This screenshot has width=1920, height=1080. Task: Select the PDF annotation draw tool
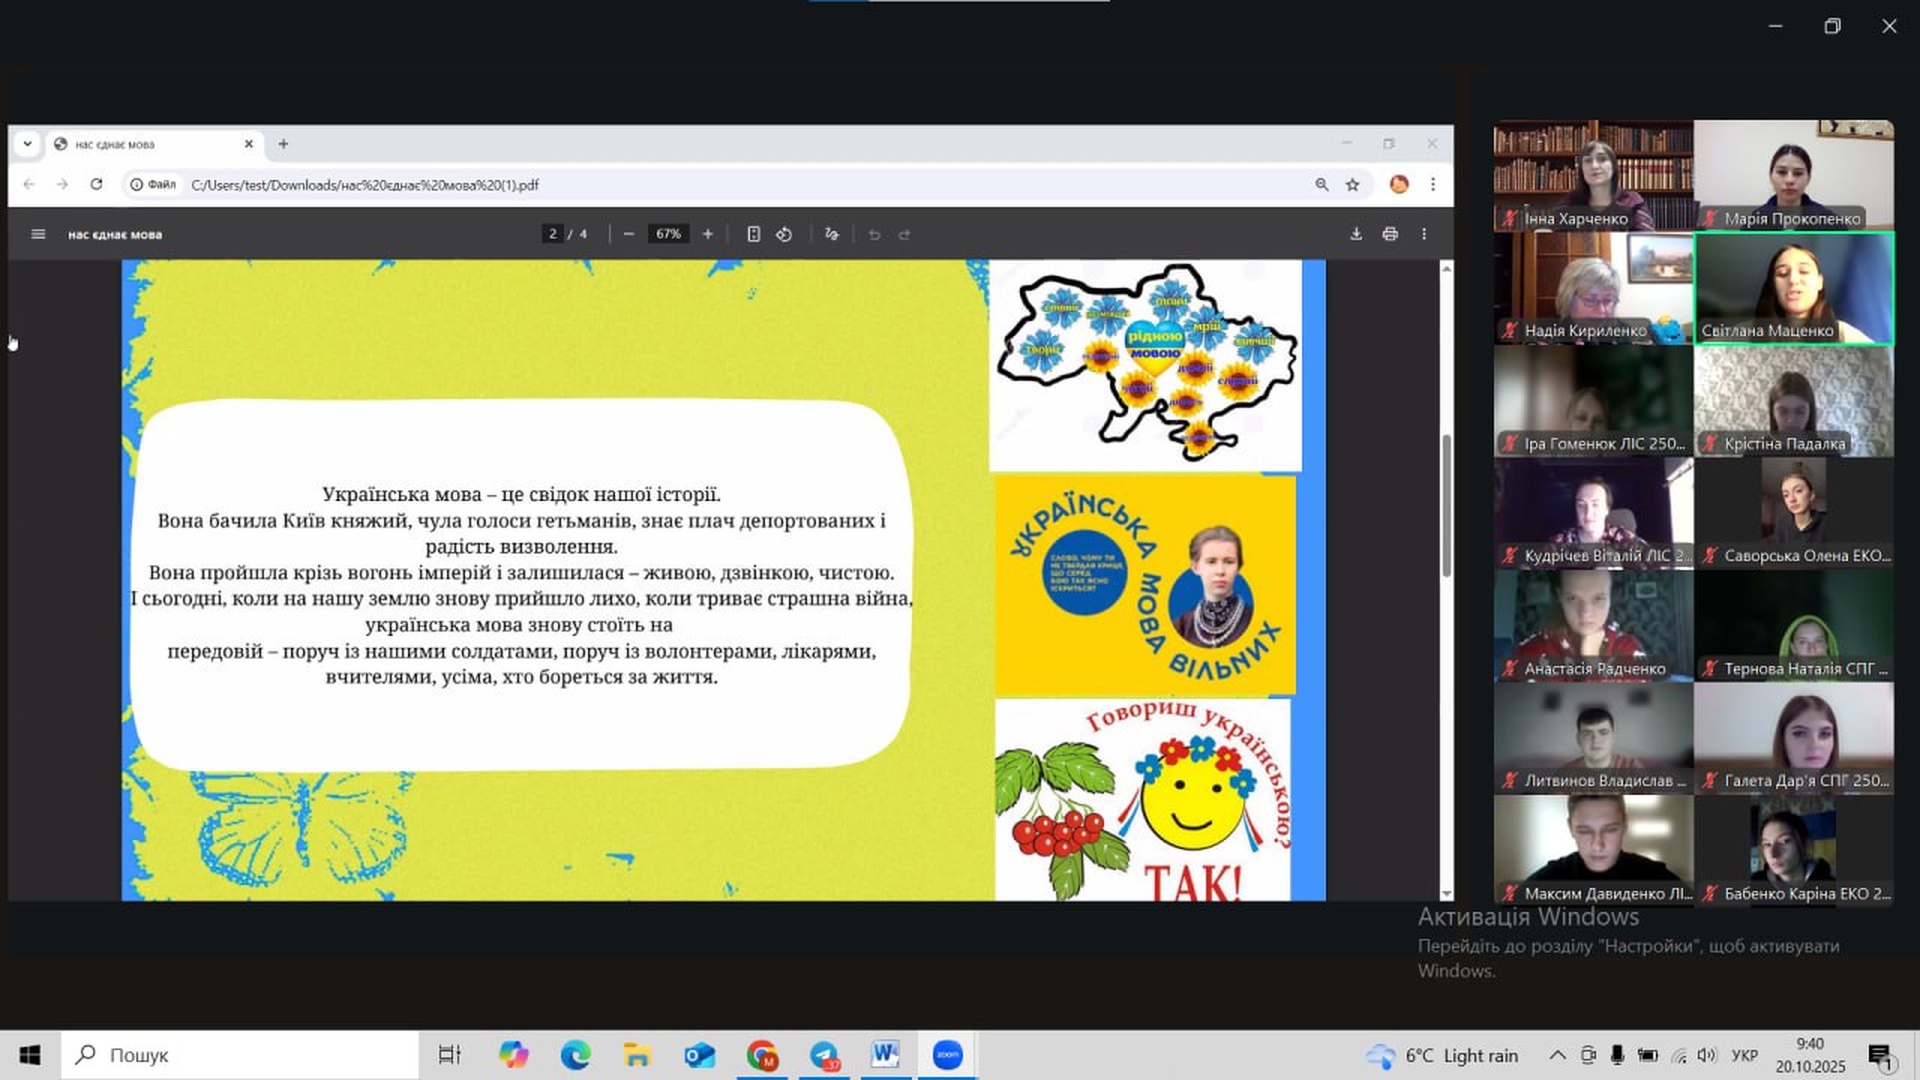click(831, 234)
